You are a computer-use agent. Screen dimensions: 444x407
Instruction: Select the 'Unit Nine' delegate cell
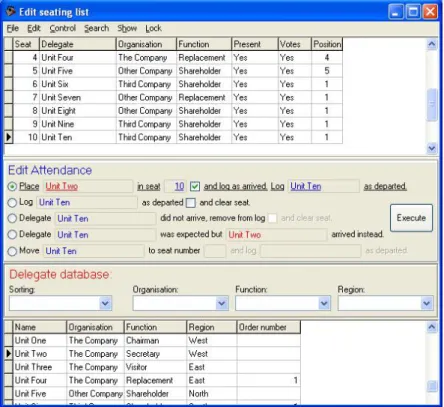[x=78, y=124]
